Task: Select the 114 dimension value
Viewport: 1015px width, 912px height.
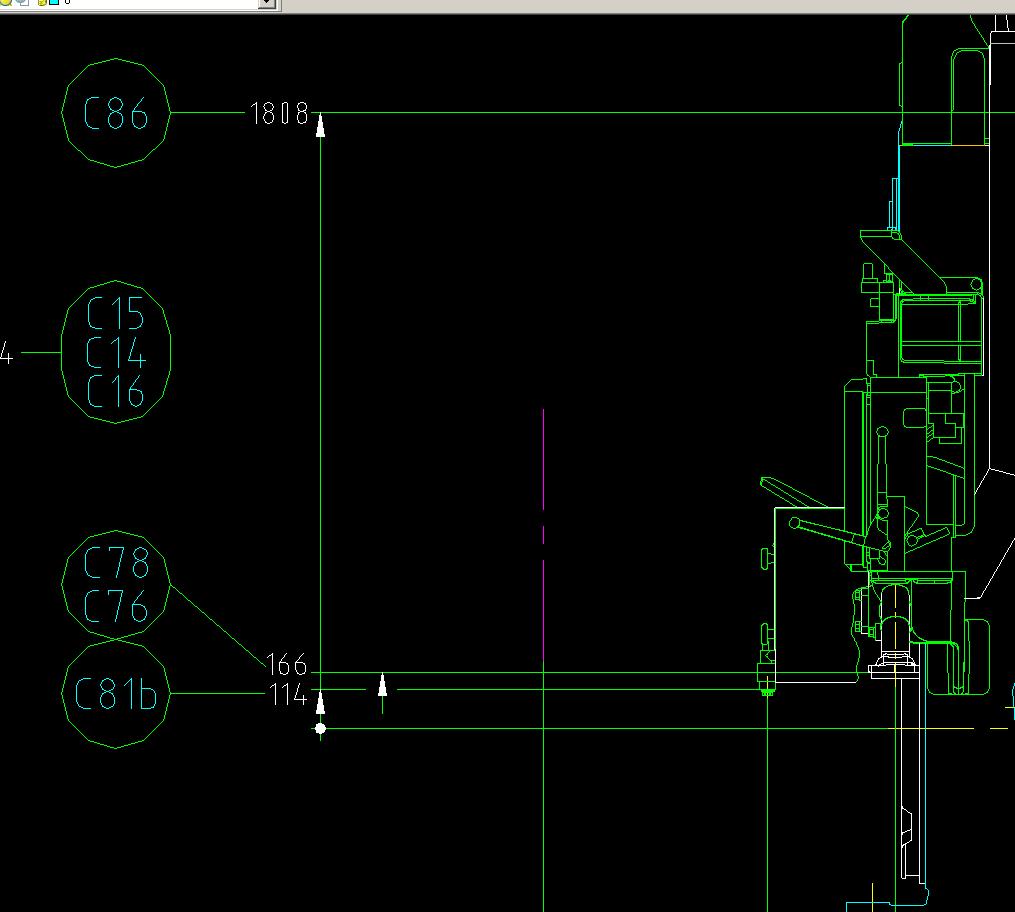Action: click(288, 695)
